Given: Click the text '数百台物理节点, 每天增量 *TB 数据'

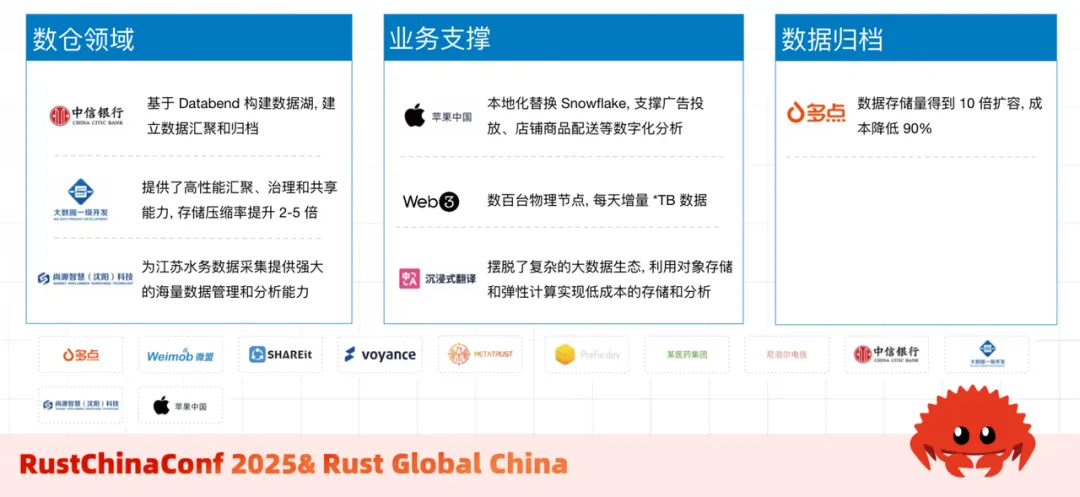Looking at the screenshot, I should click(597, 201).
